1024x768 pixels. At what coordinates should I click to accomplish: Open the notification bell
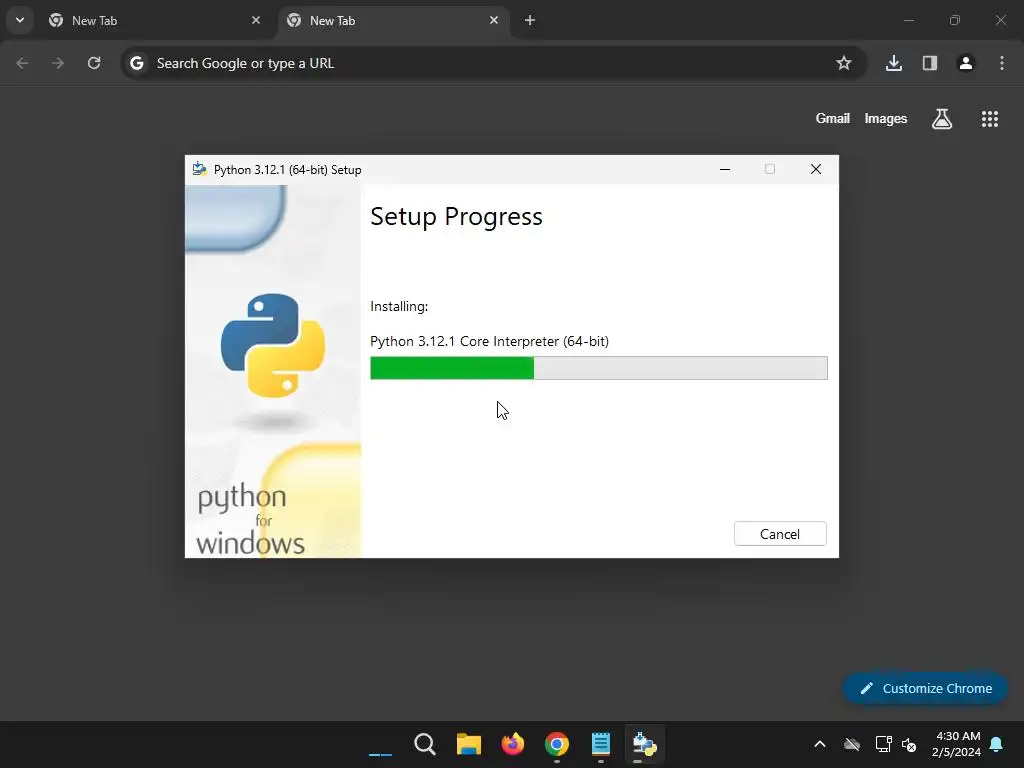pyautogui.click(x=997, y=744)
